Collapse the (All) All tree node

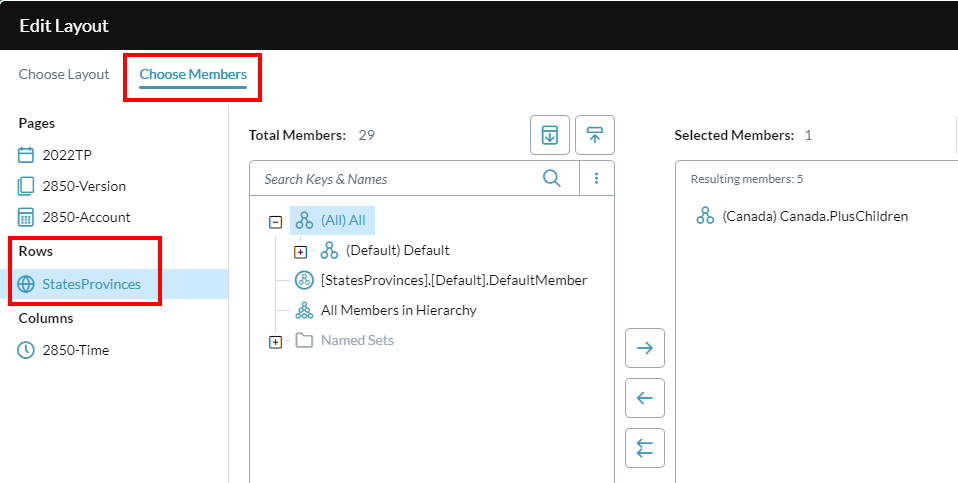pos(276,222)
